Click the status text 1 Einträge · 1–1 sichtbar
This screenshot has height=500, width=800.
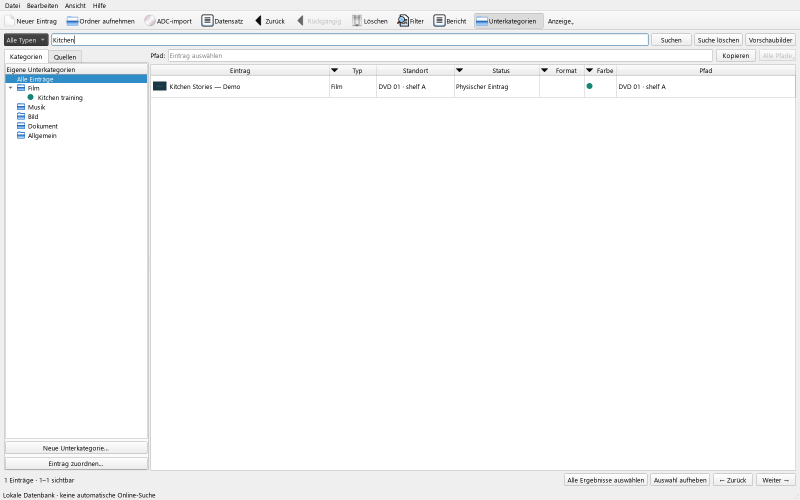coord(39,480)
